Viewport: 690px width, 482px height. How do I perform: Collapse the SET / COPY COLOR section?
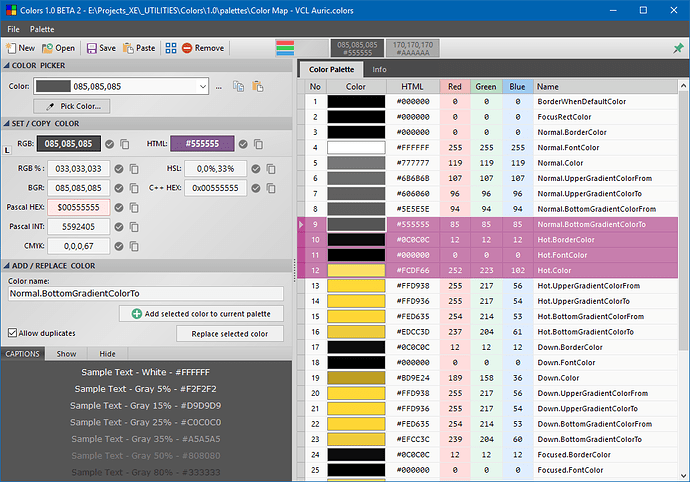click(x=5, y=123)
